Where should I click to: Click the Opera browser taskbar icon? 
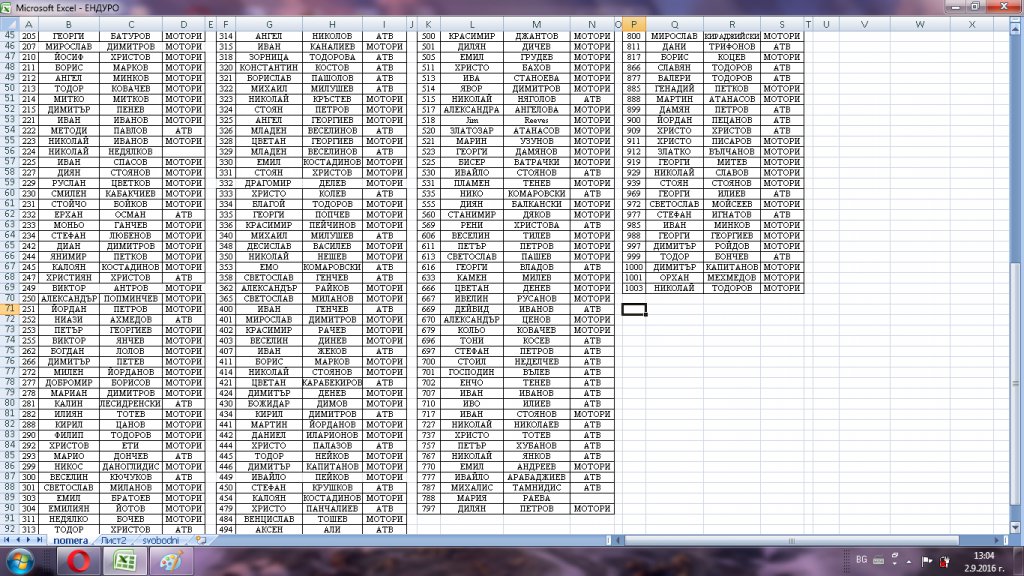coord(77,562)
